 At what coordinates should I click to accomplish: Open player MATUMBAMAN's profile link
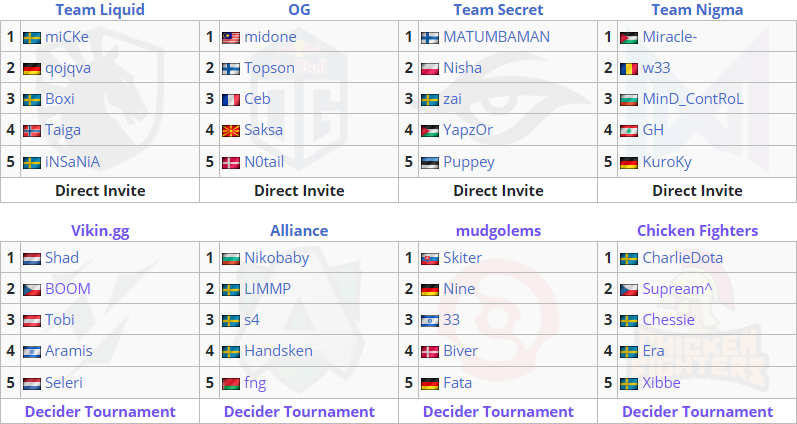coord(497,37)
